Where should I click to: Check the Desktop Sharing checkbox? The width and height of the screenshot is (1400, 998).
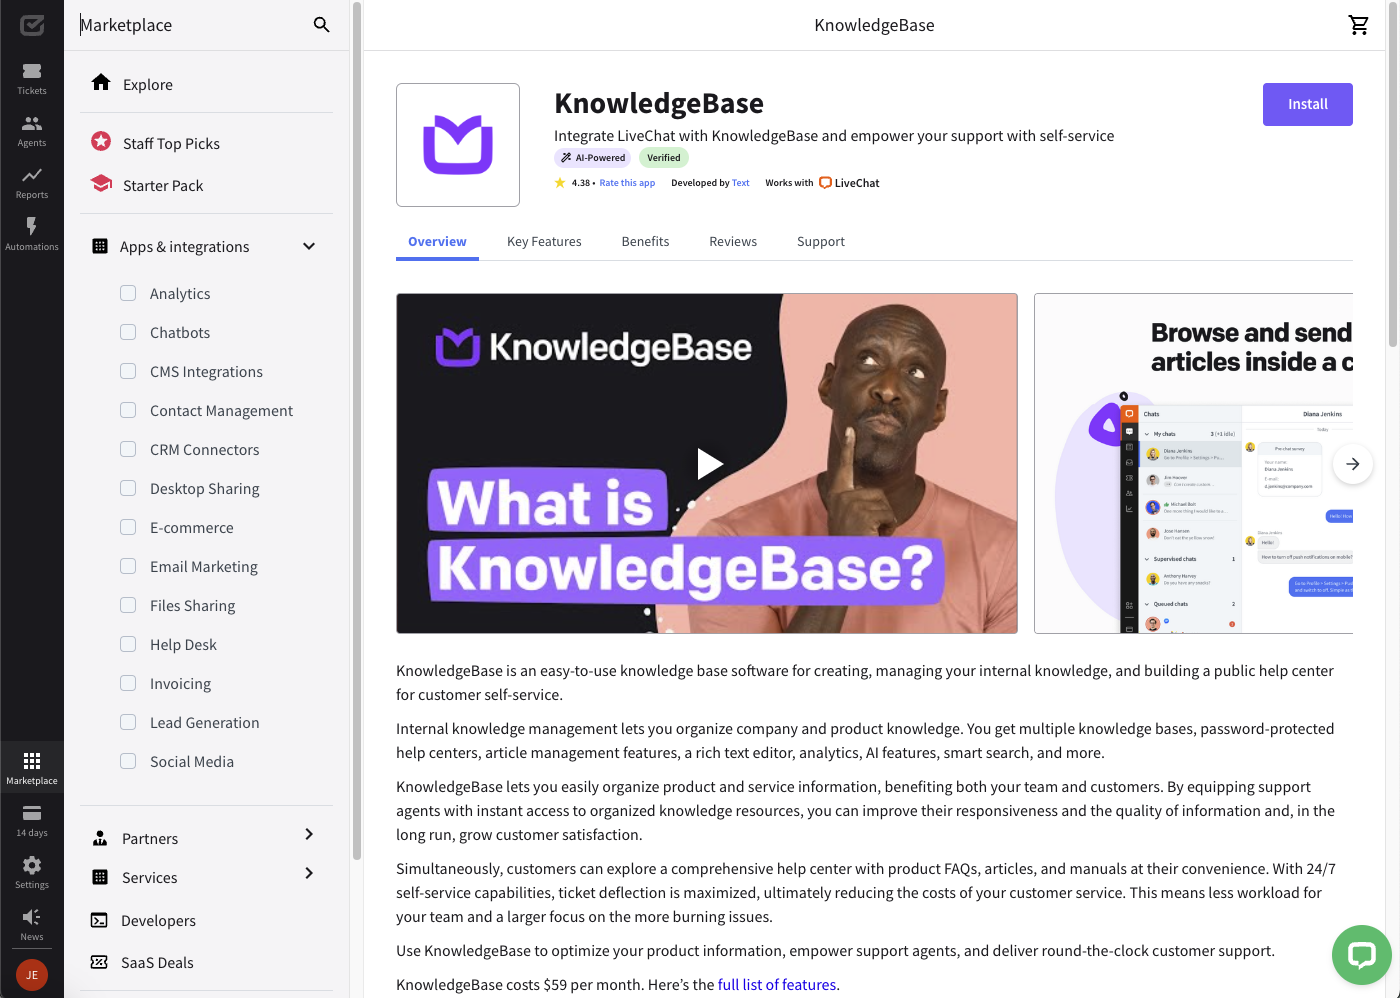tap(128, 488)
